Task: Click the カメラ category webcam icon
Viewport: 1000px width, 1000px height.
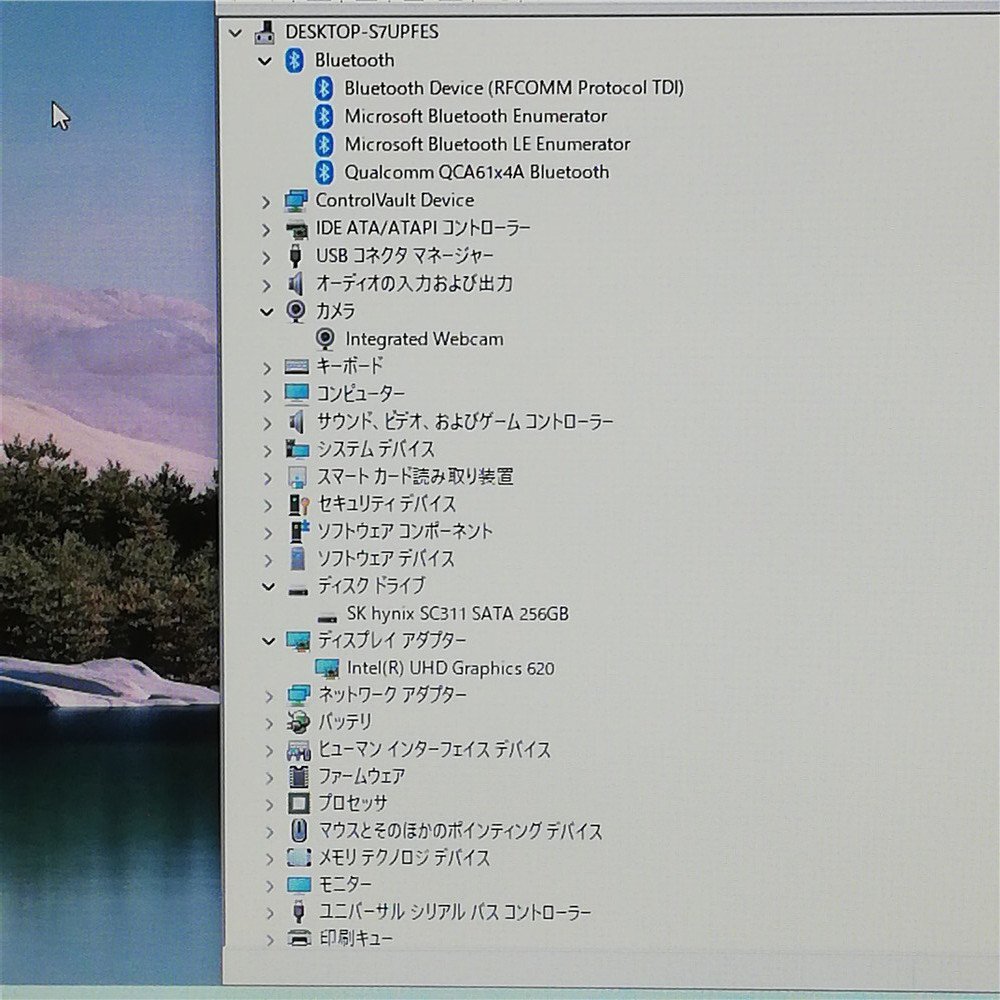Action: [295, 311]
